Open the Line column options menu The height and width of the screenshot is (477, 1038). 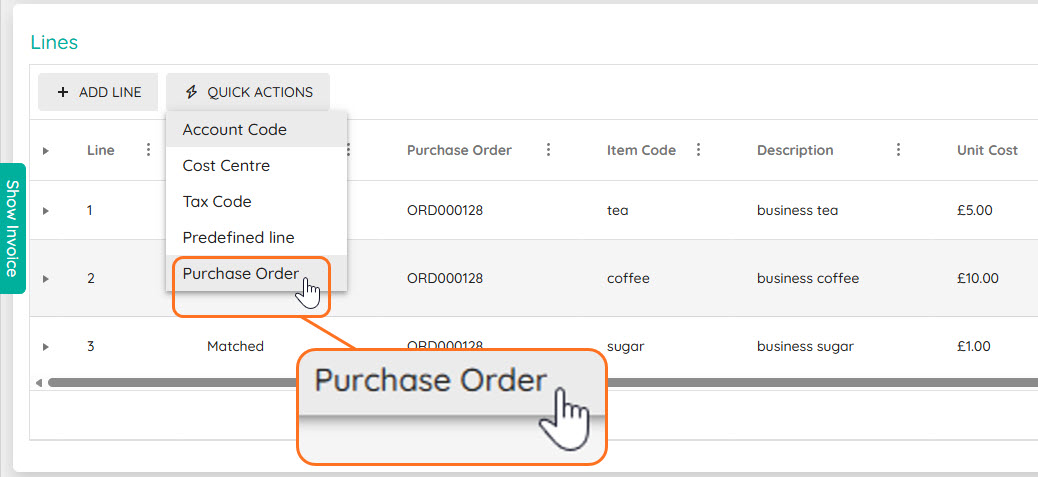tap(148, 150)
